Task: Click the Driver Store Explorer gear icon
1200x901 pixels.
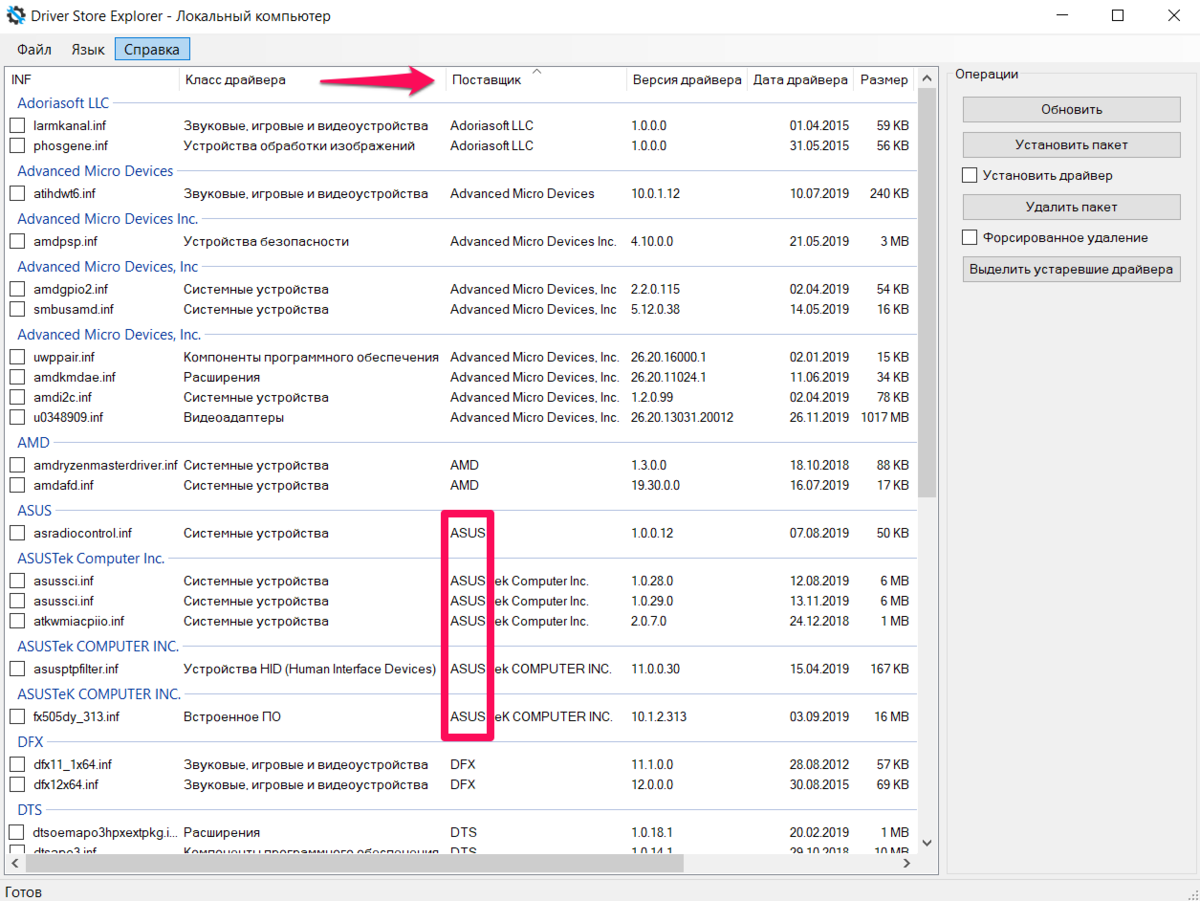Action: coord(16,16)
